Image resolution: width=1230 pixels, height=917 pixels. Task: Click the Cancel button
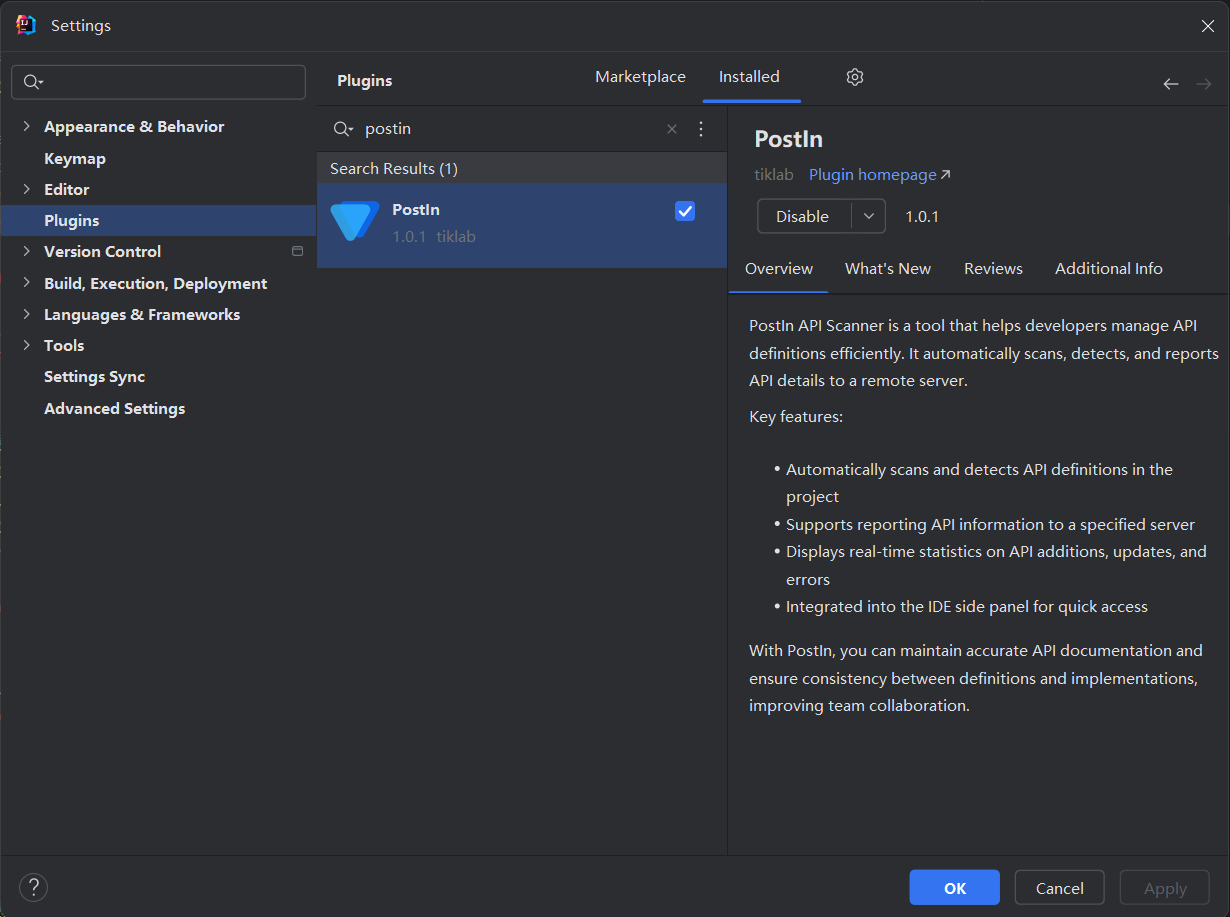tap(1060, 888)
